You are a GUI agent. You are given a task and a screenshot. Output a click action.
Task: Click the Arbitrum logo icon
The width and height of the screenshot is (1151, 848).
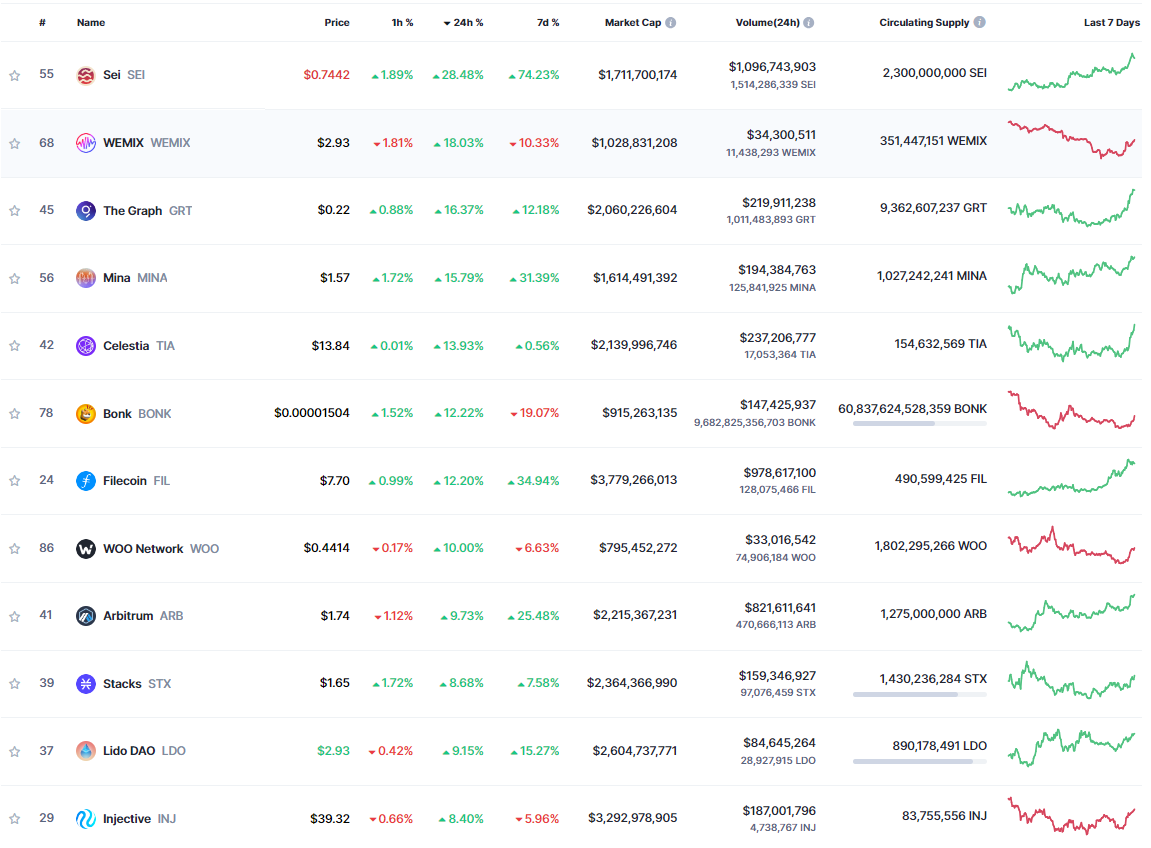tap(86, 616)
